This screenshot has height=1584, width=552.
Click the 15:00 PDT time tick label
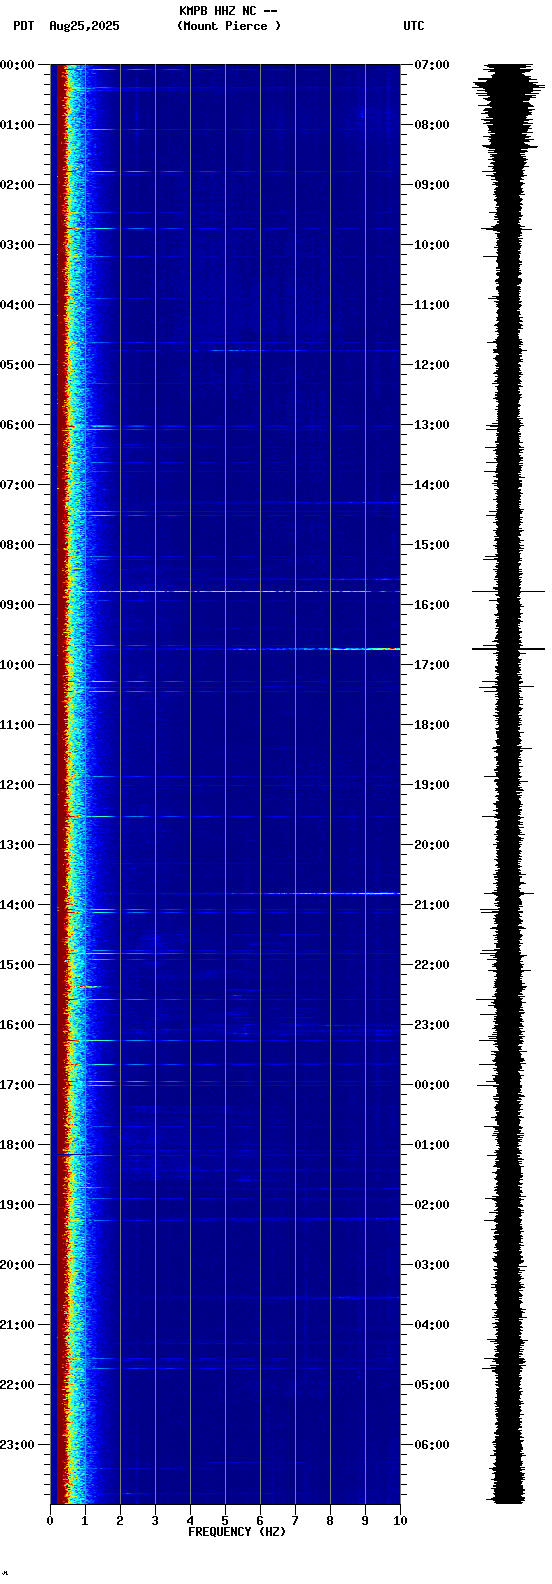click(17, 965)
